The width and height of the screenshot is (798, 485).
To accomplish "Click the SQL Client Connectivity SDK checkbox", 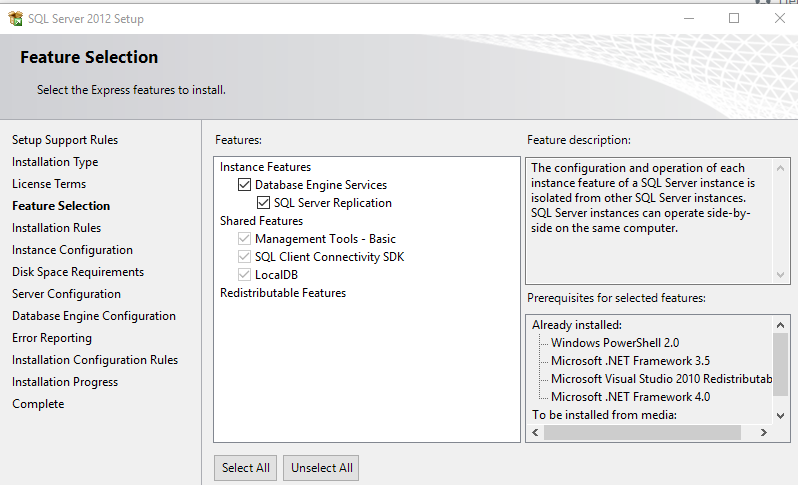I will click(244, 257).
